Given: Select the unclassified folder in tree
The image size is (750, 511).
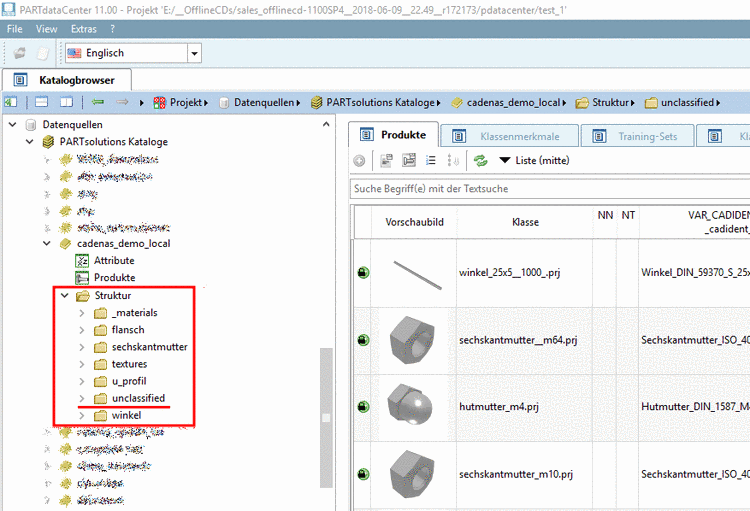Looking at the screenshot, I should point(138,398).
